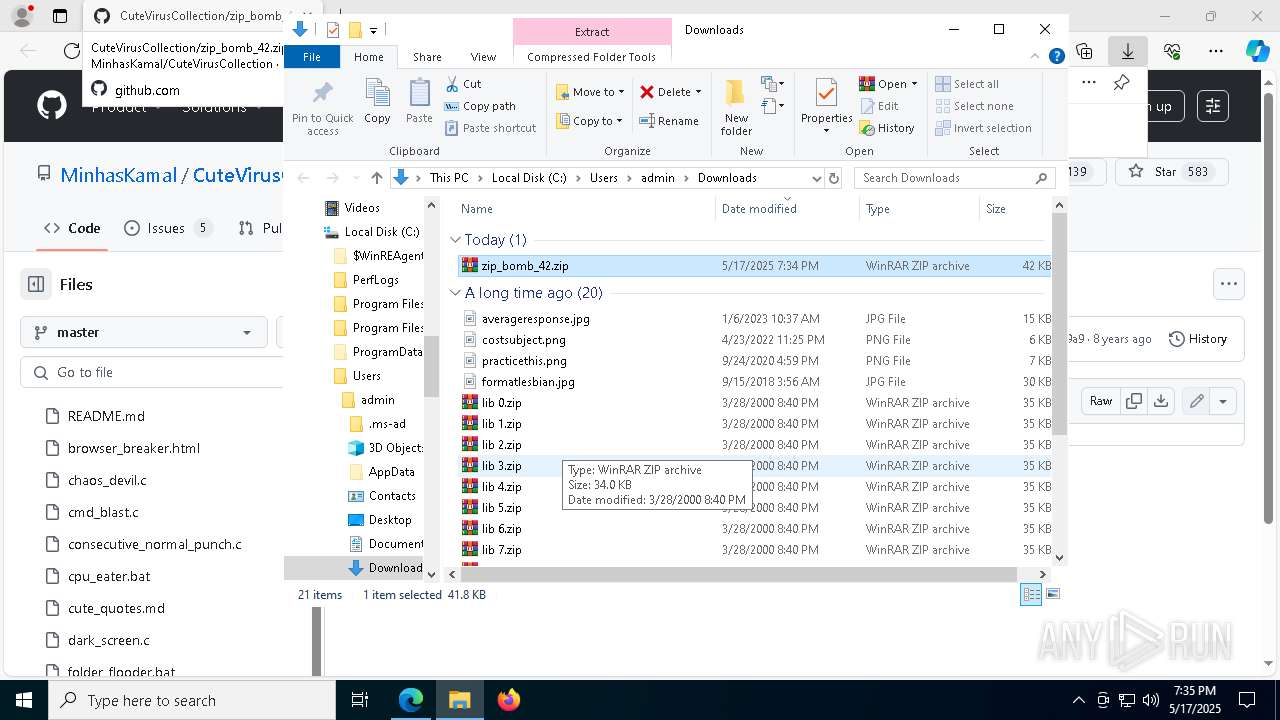Select the Home ribbon tab
The height and width of the screenshot is (720, 1280).
point(368,57)
